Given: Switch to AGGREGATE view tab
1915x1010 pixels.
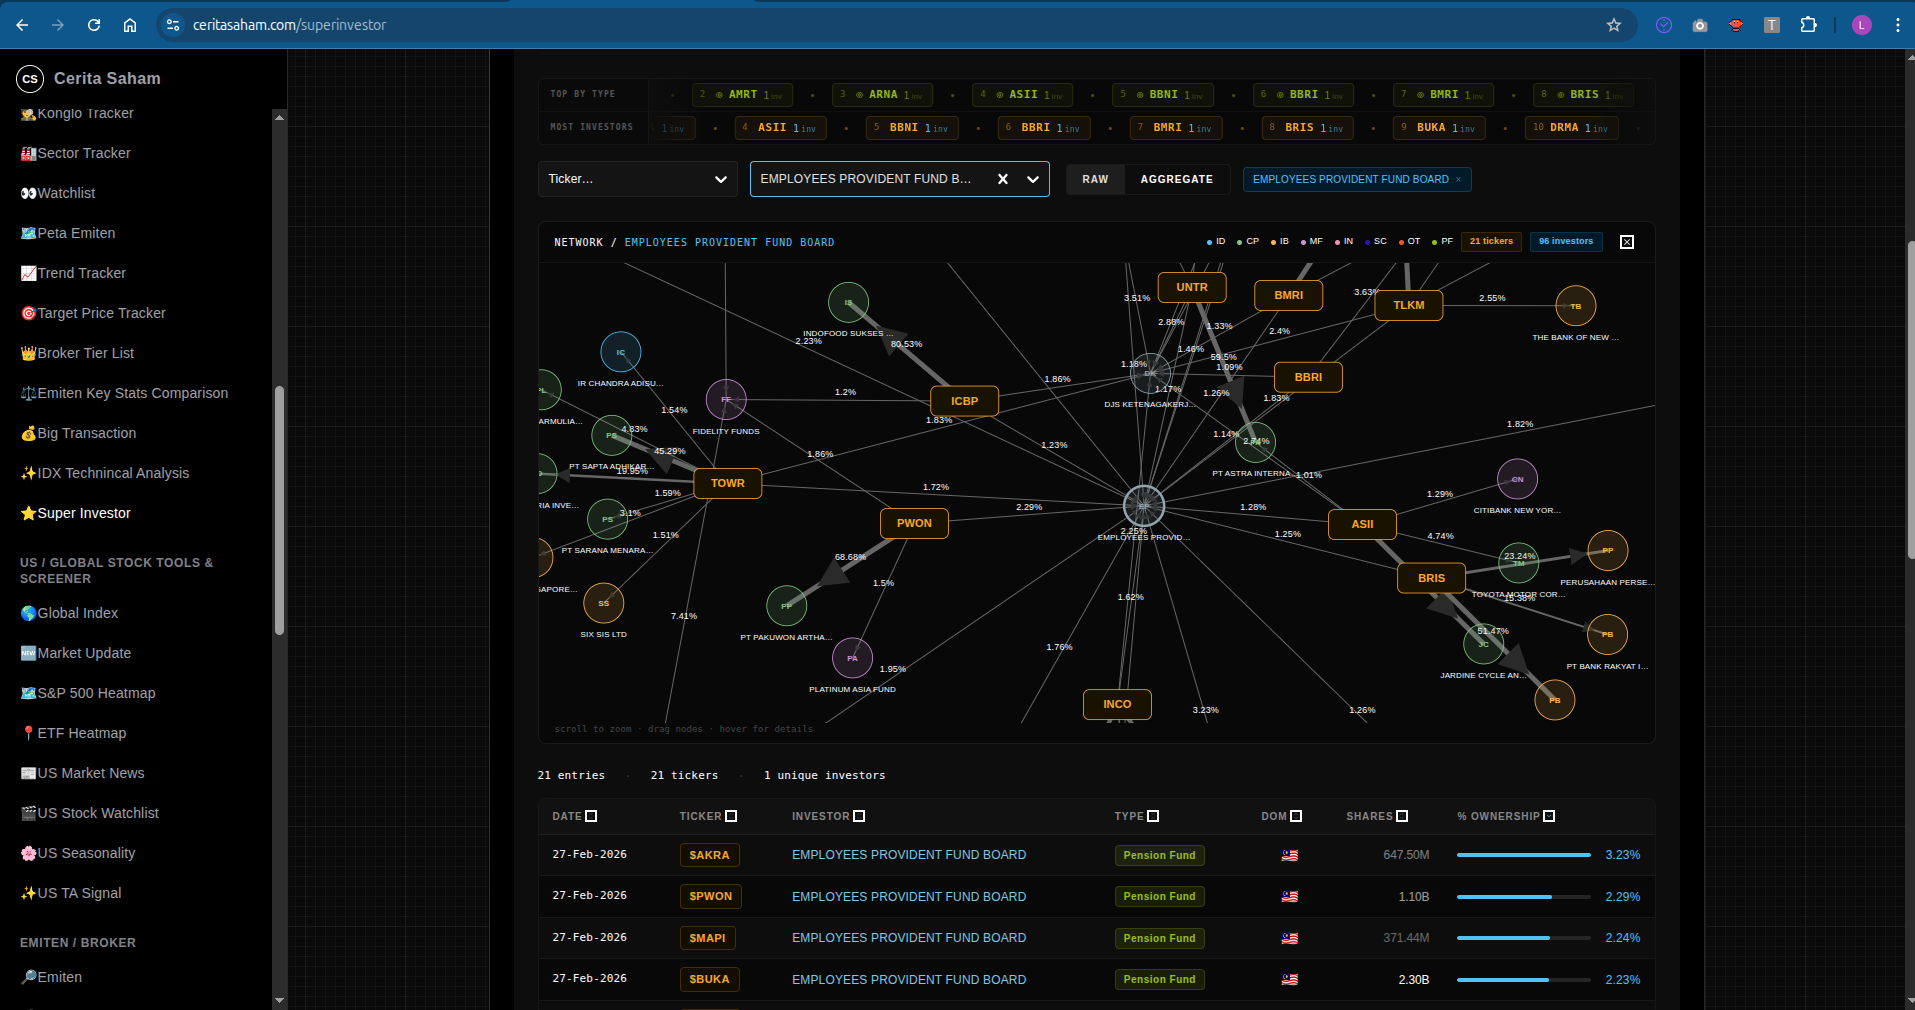Looking at the screenshot, I should pyautogui.click(x=1176, y=179).
